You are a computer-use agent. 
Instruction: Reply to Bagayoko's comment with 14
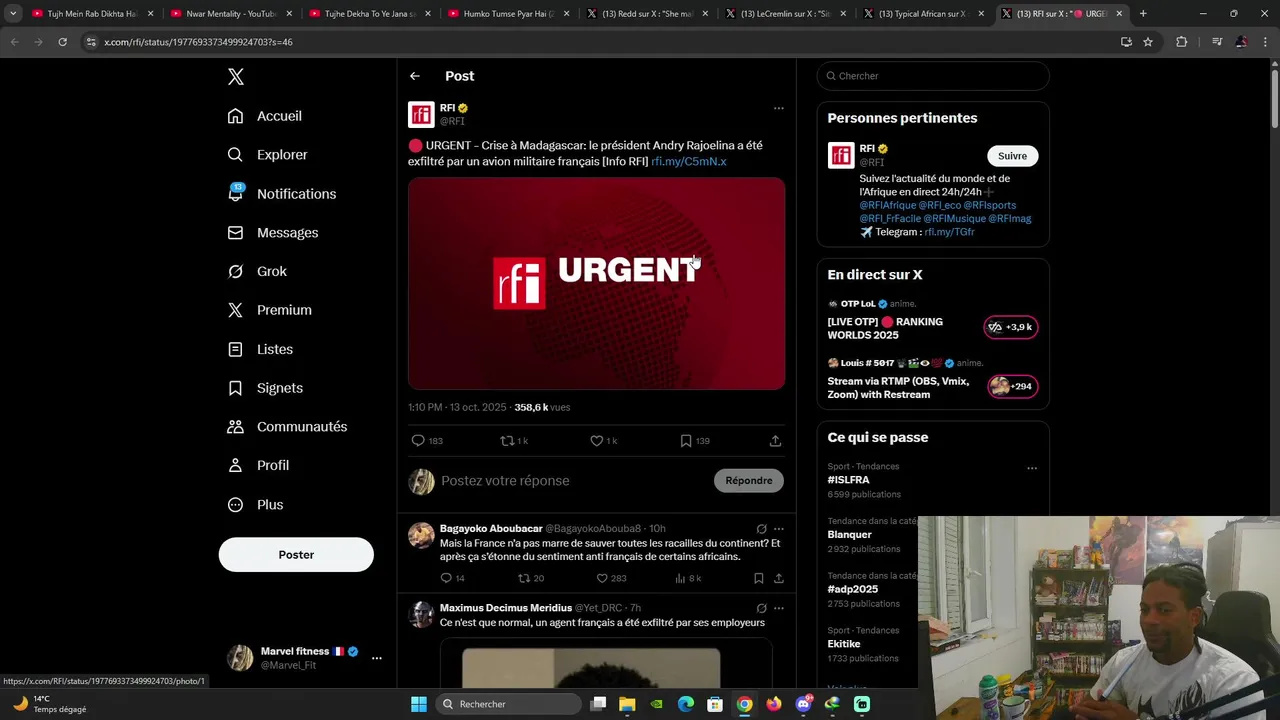[452, 578]
